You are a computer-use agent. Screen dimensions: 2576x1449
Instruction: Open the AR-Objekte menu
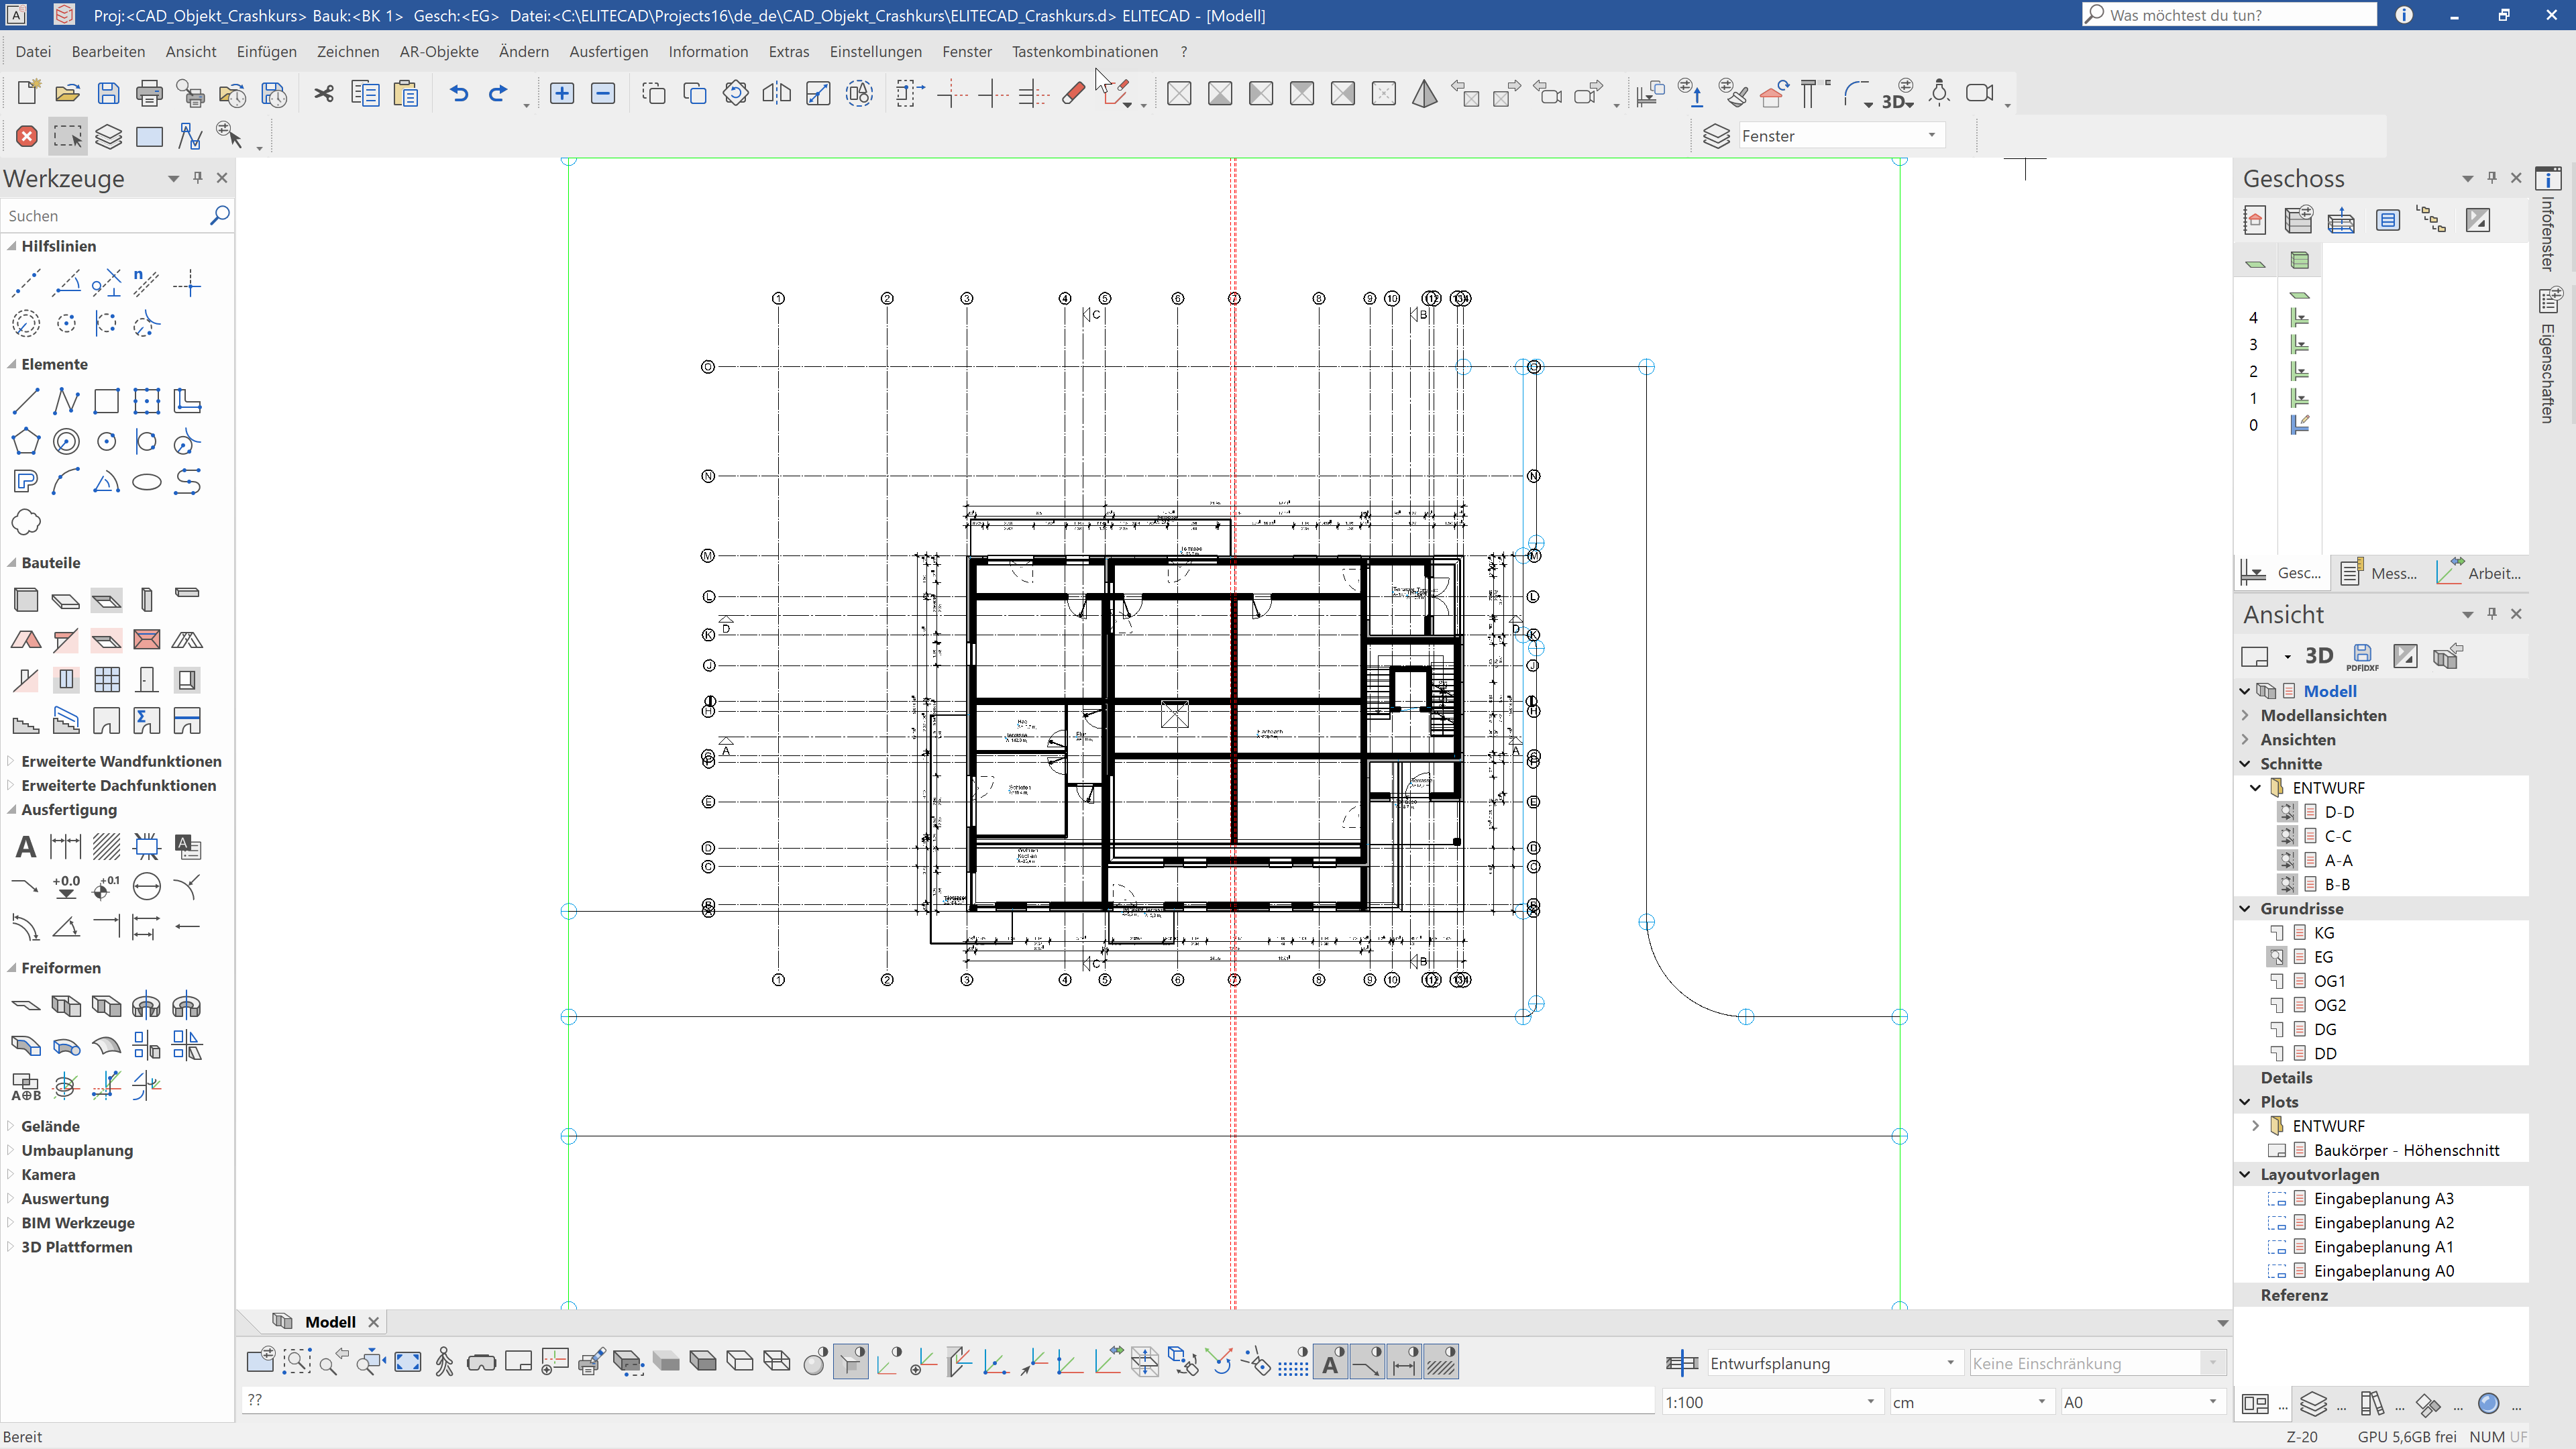tap(438, 51)
